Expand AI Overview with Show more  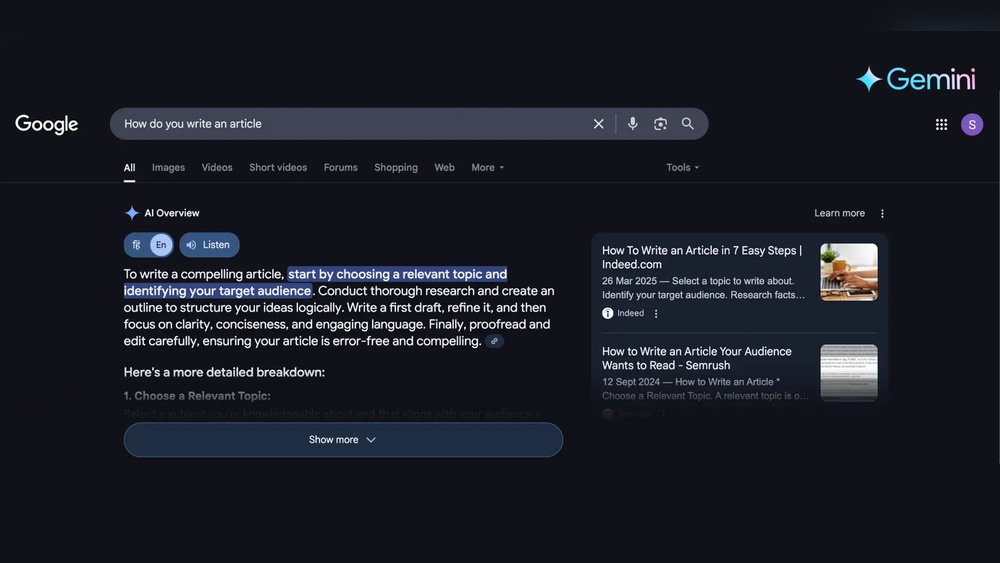343,440
